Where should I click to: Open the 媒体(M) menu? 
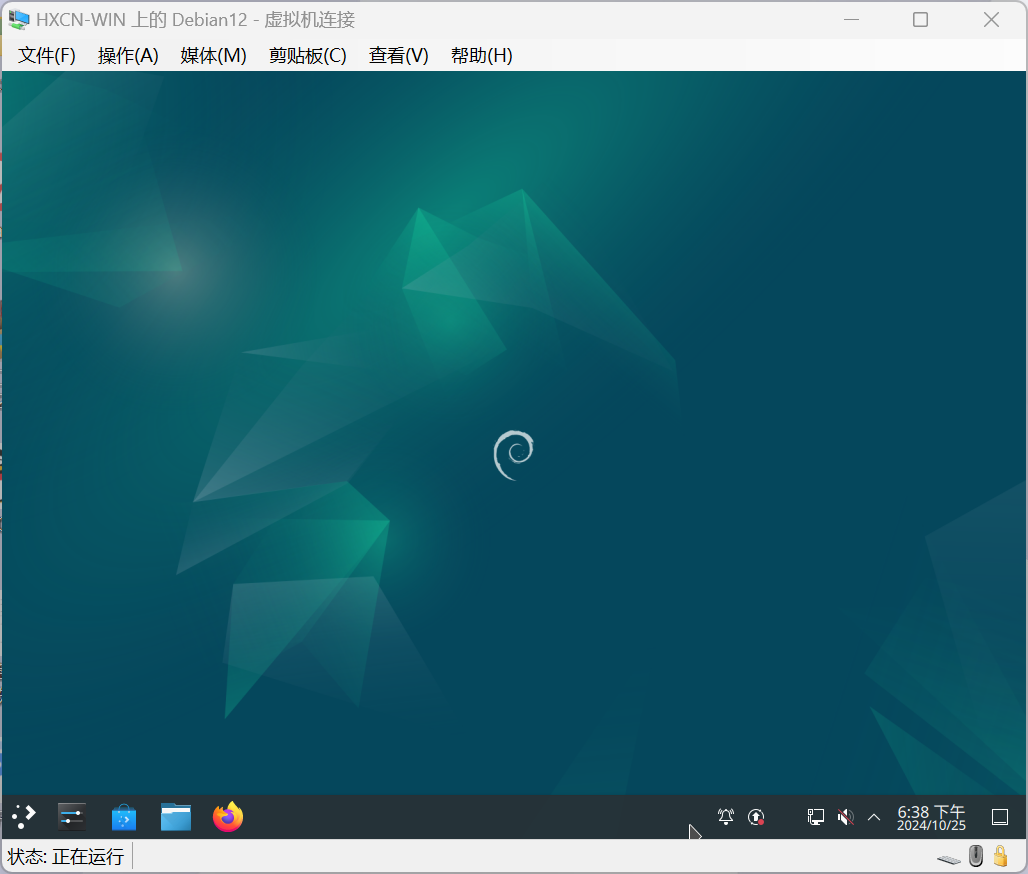[213, 56]
